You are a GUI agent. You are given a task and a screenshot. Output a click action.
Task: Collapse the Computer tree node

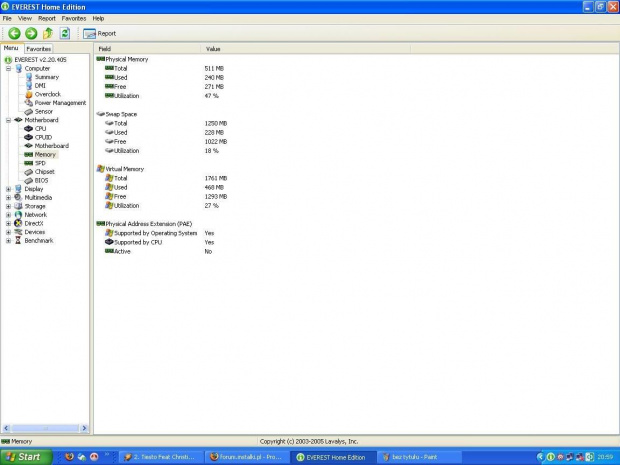(9, 69)
